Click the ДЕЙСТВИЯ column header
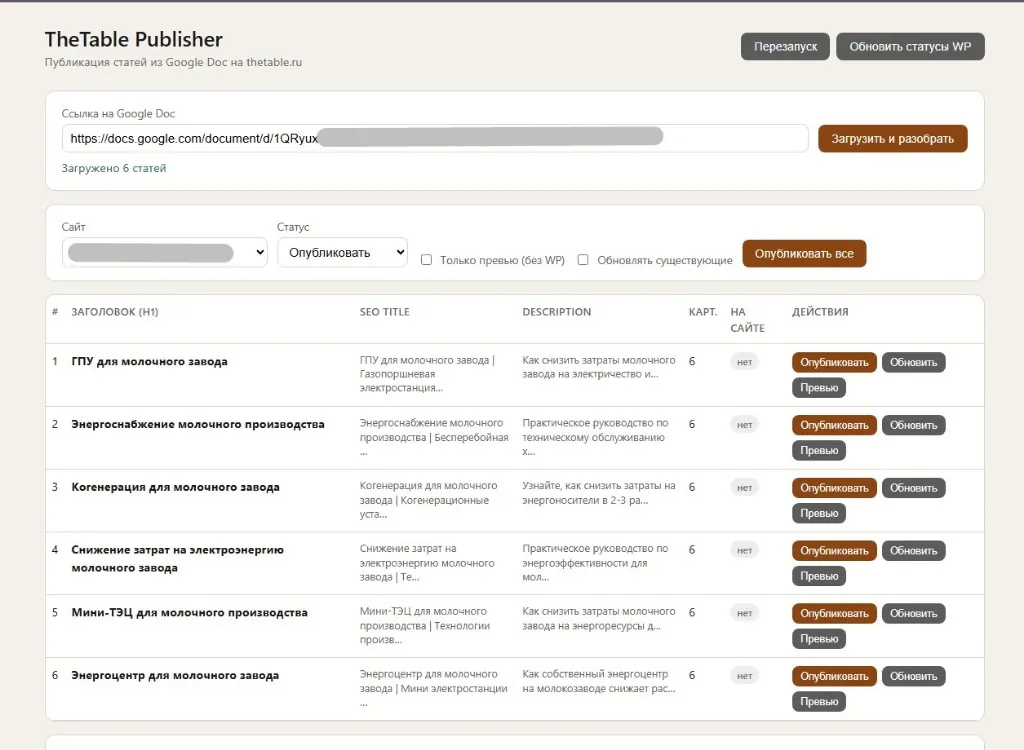 click(x=820, y=312)
